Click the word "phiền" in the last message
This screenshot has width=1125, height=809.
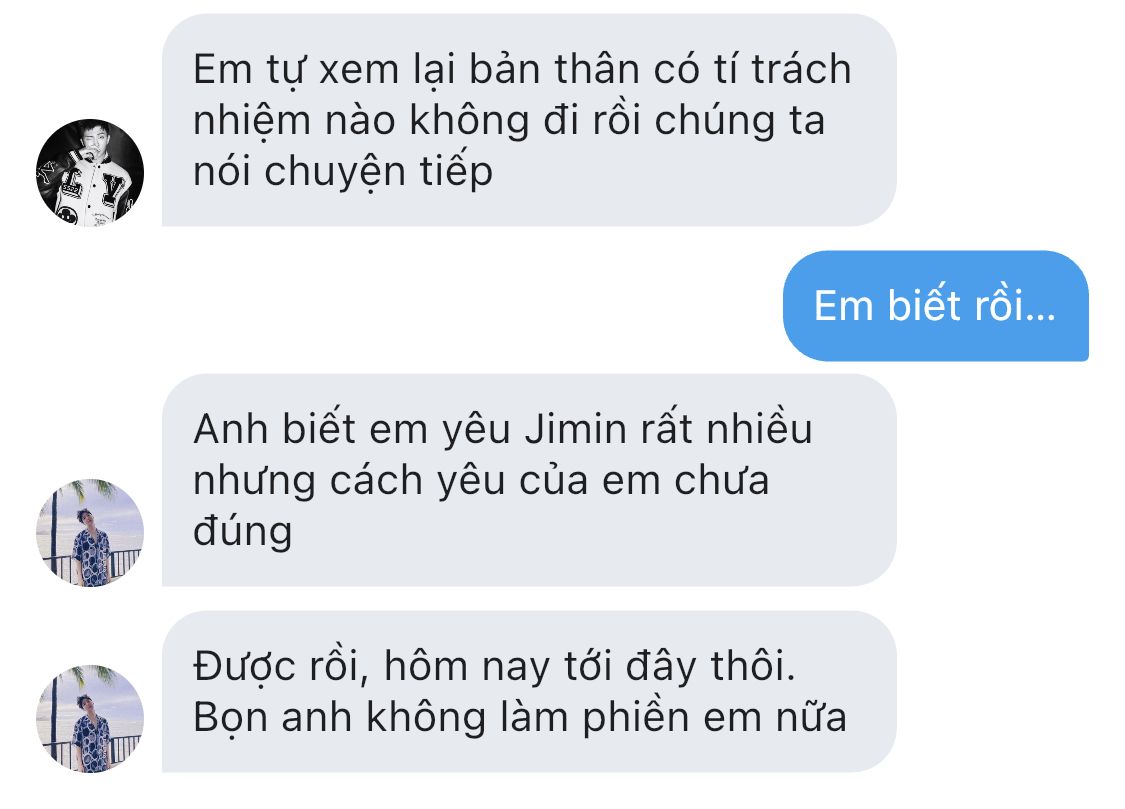[x=637, y=718]
